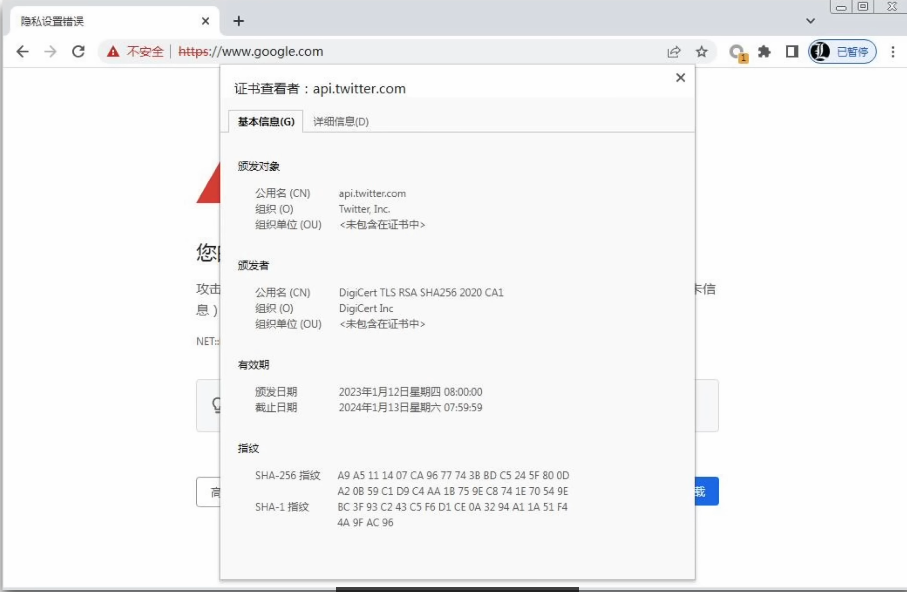Image resolution: width=907 pixels, height=592 pixels.
Task: Reload the current page
Action: 78,52
